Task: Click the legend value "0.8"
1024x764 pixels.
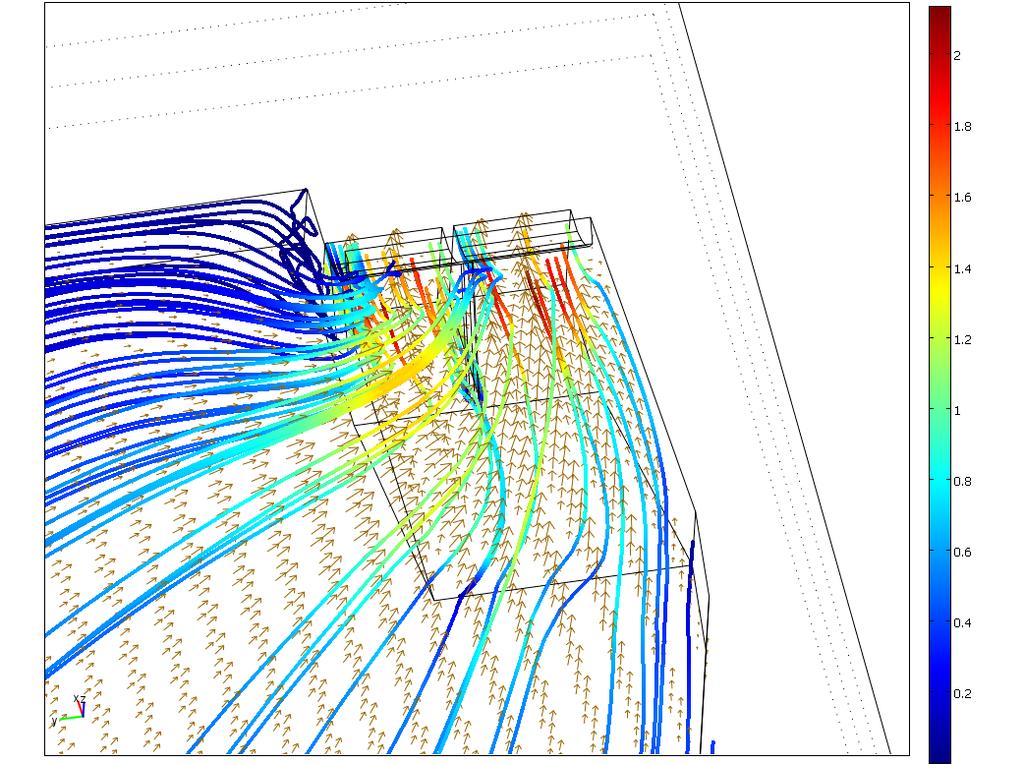Action: point(963,481)
